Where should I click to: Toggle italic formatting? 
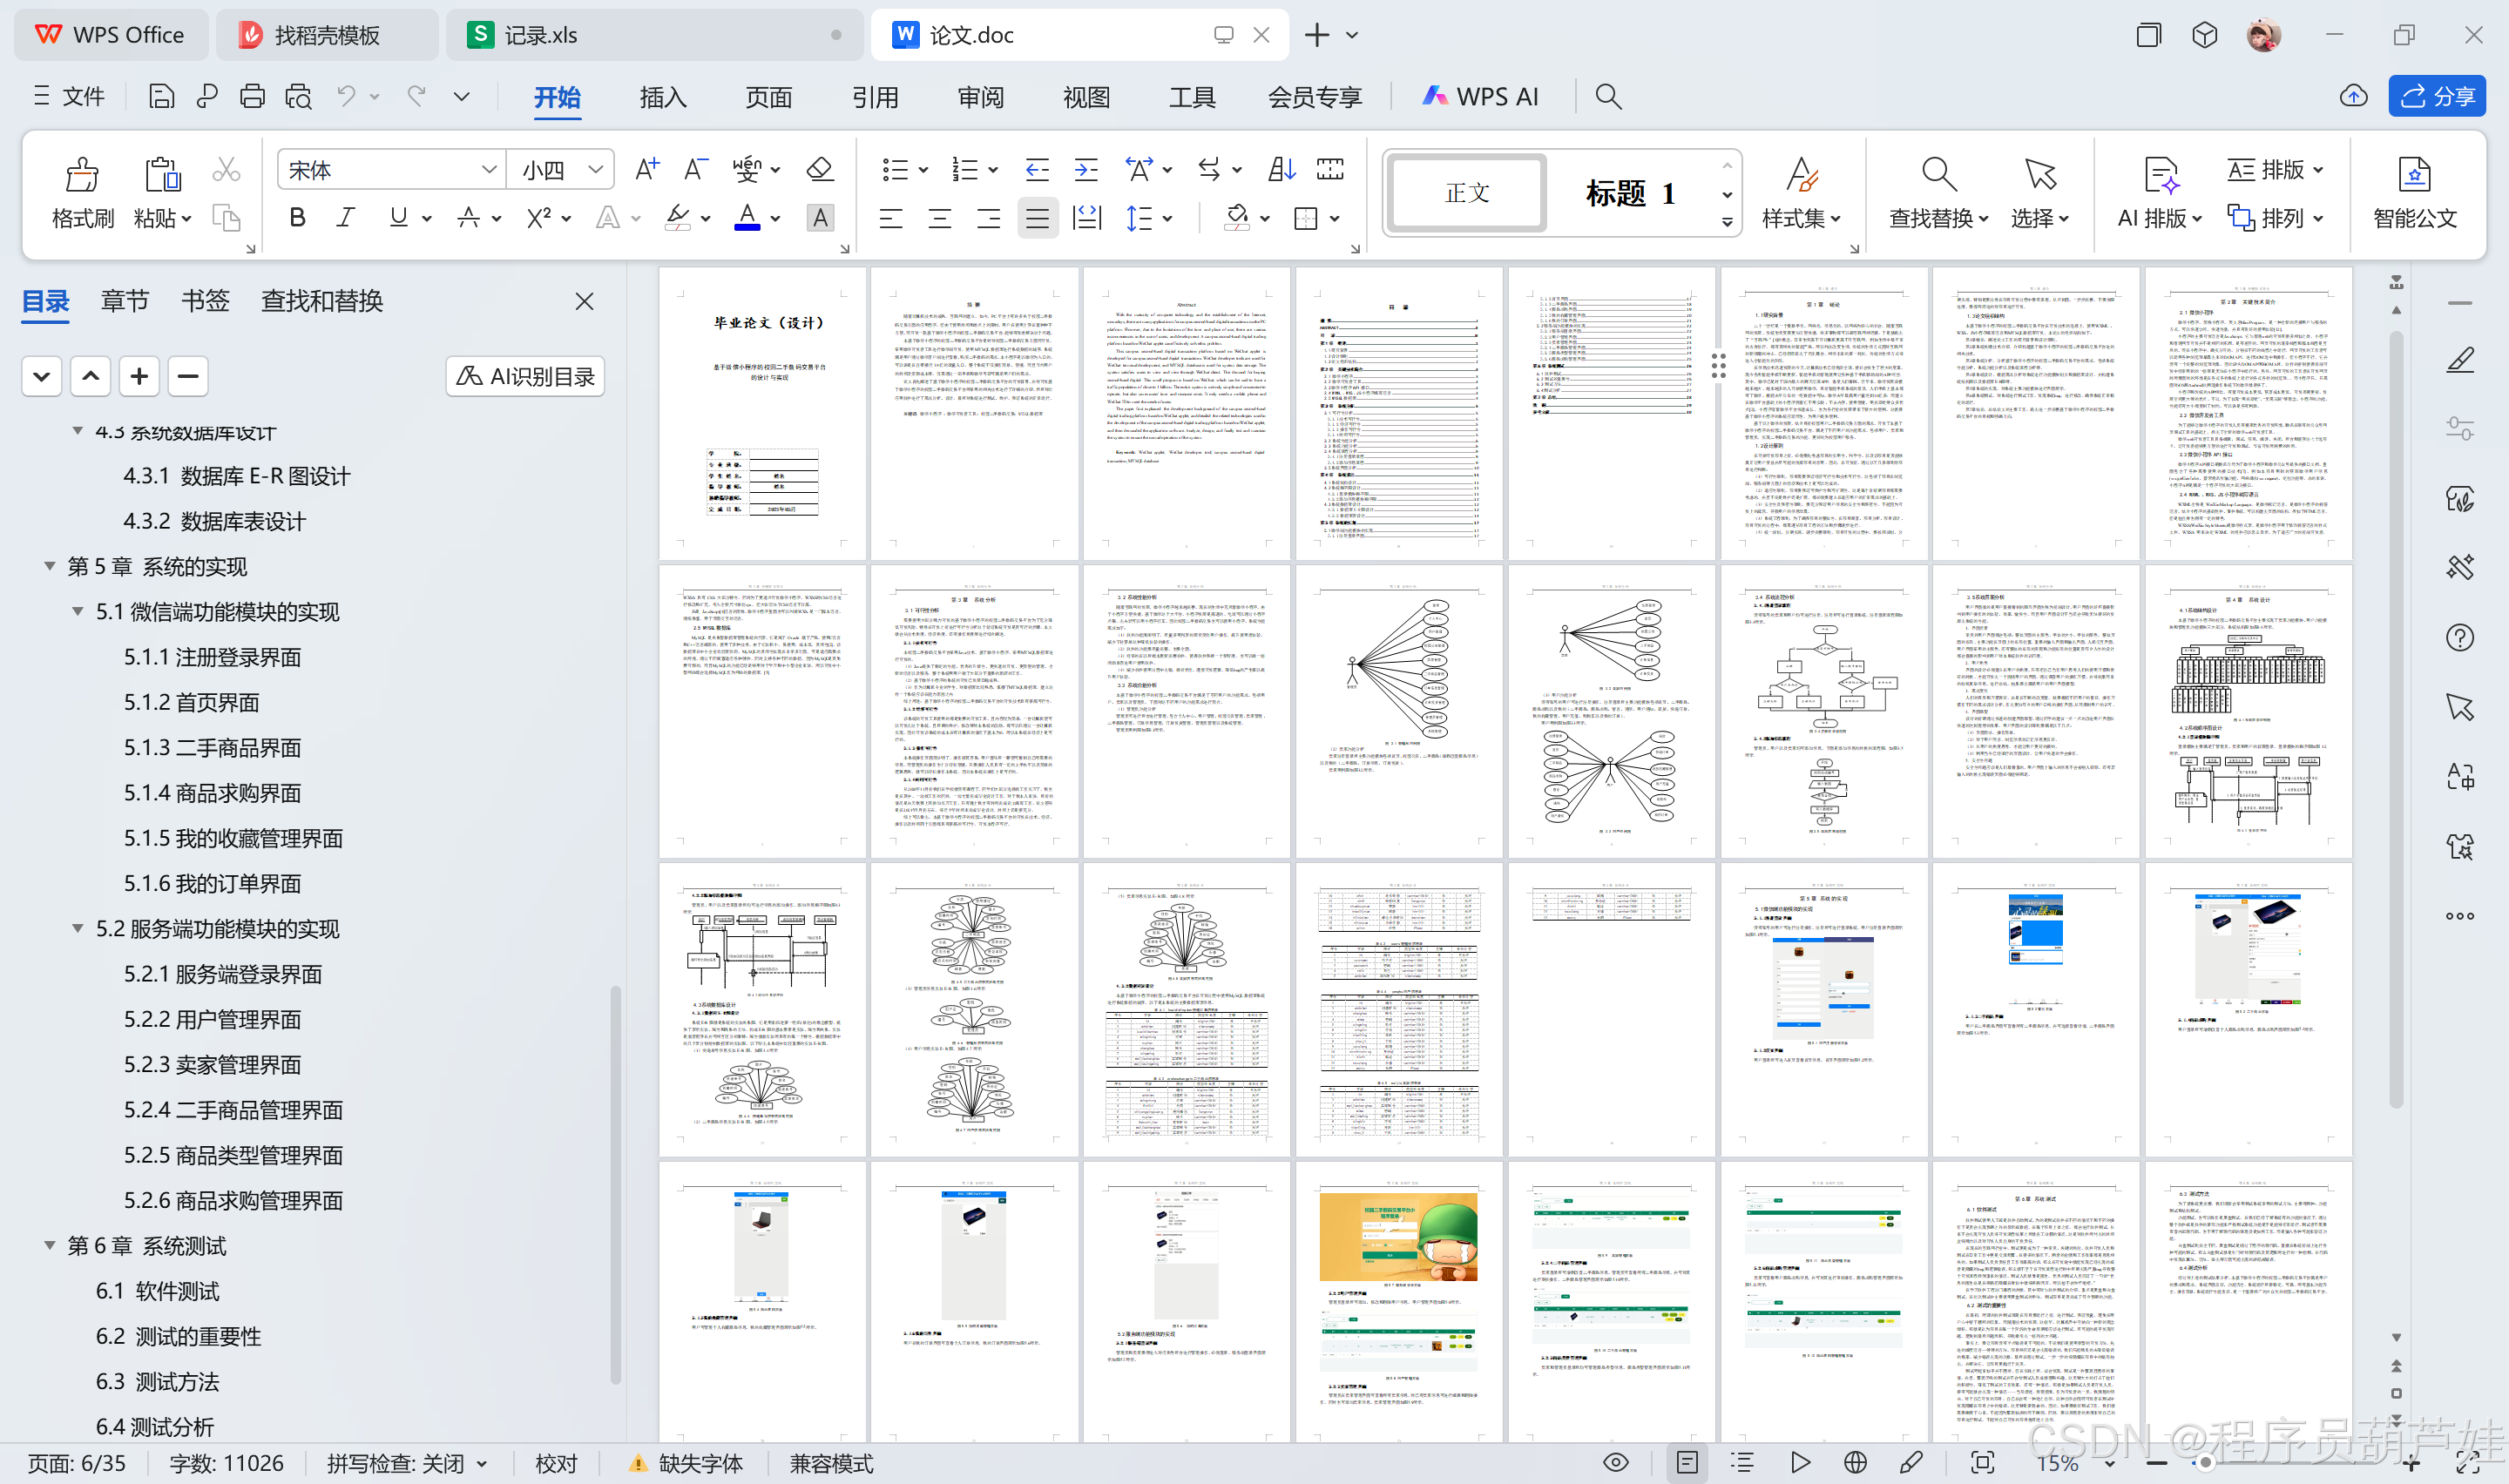point(346,217)
